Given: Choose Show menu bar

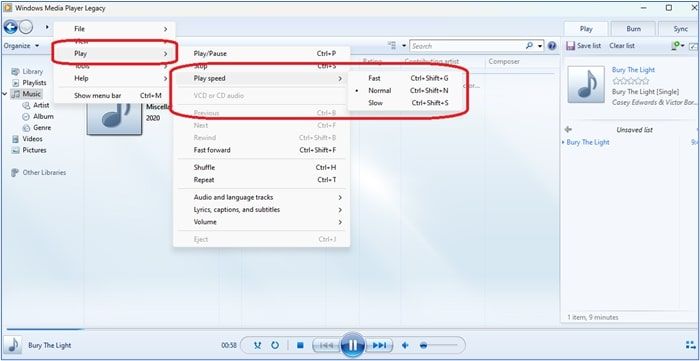Looking at the screenshot, I should point(115,95).
